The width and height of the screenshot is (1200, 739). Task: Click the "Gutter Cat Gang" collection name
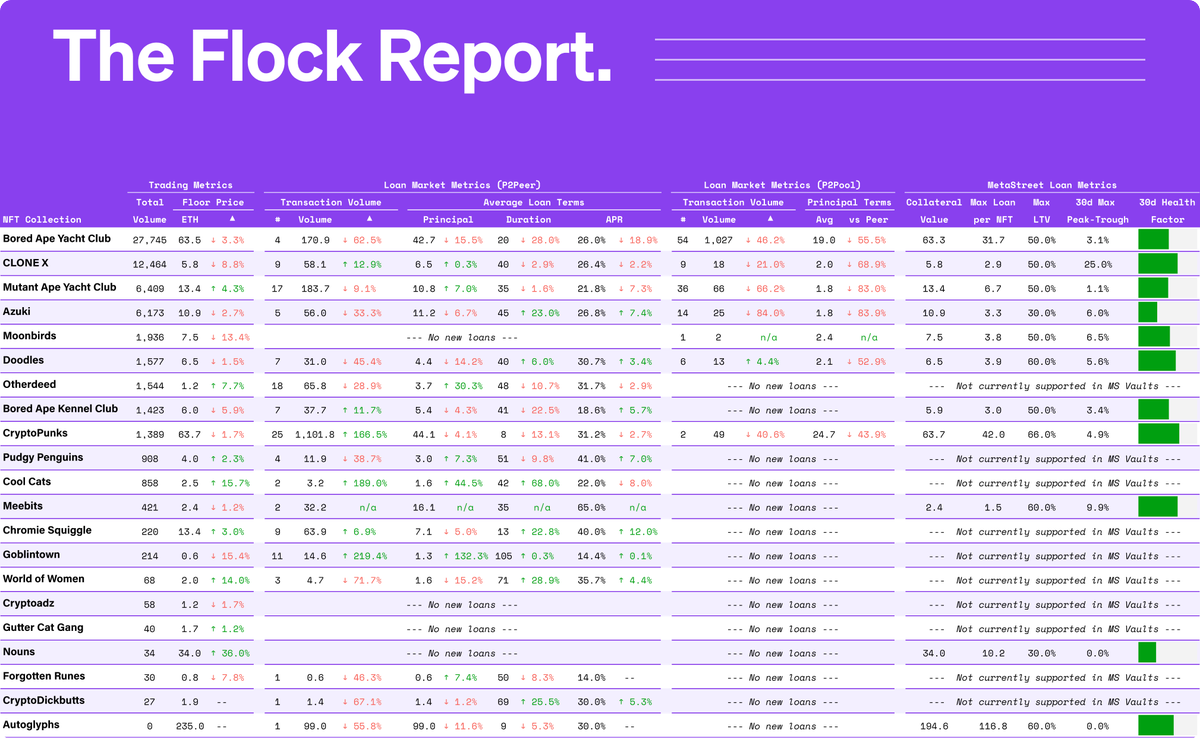click(x=43, y=627)
